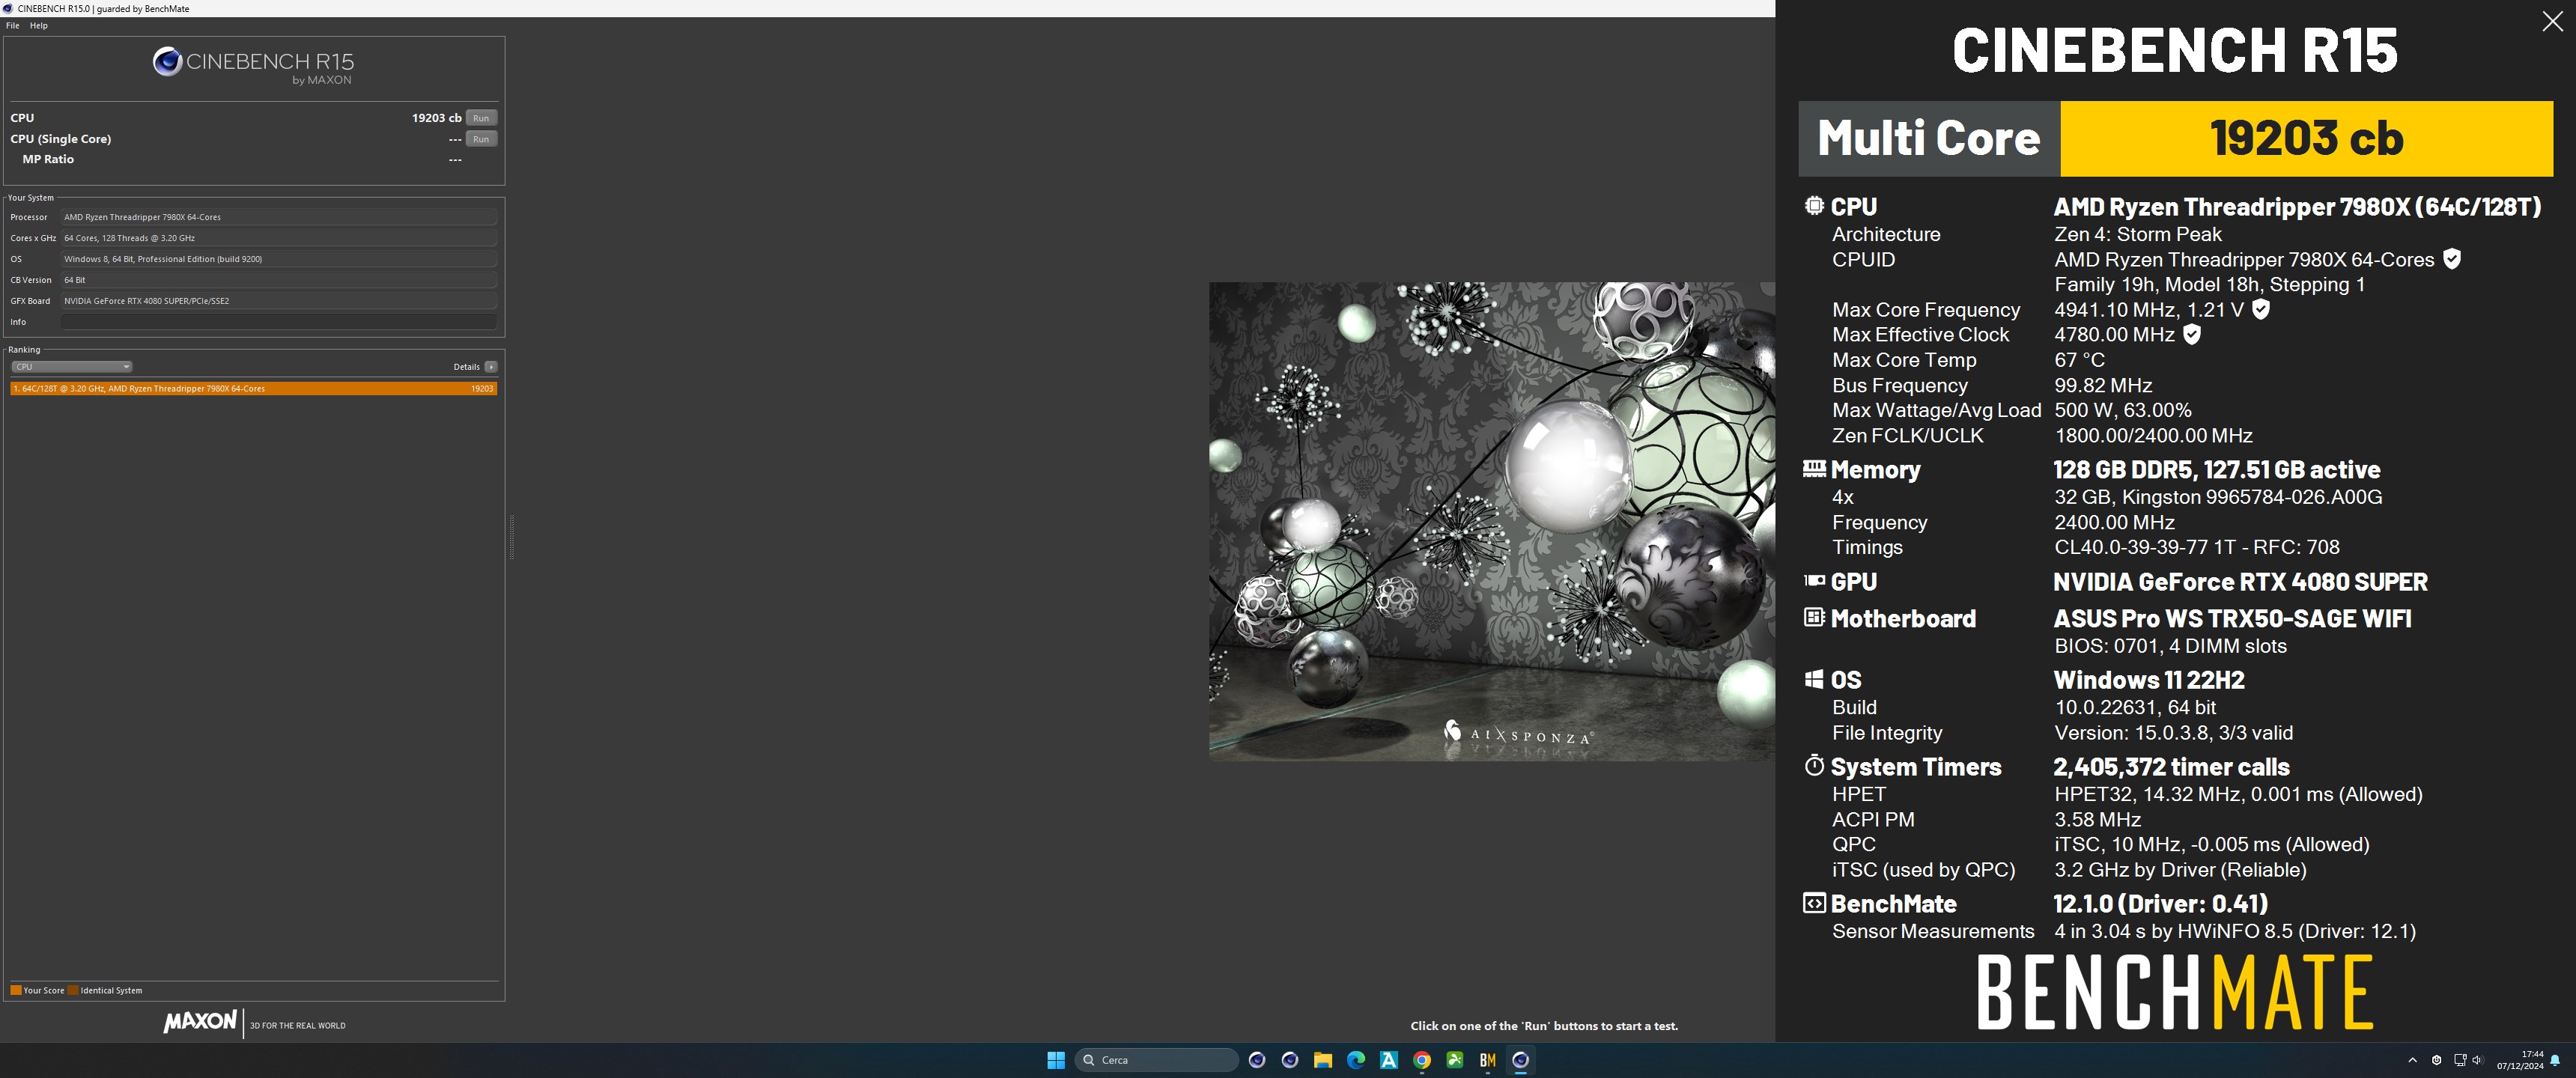The image size is (2576, 1078).
Task: Click the Your Score orange legend swatch
Action: pyautogui.click(x=16, y=991)
